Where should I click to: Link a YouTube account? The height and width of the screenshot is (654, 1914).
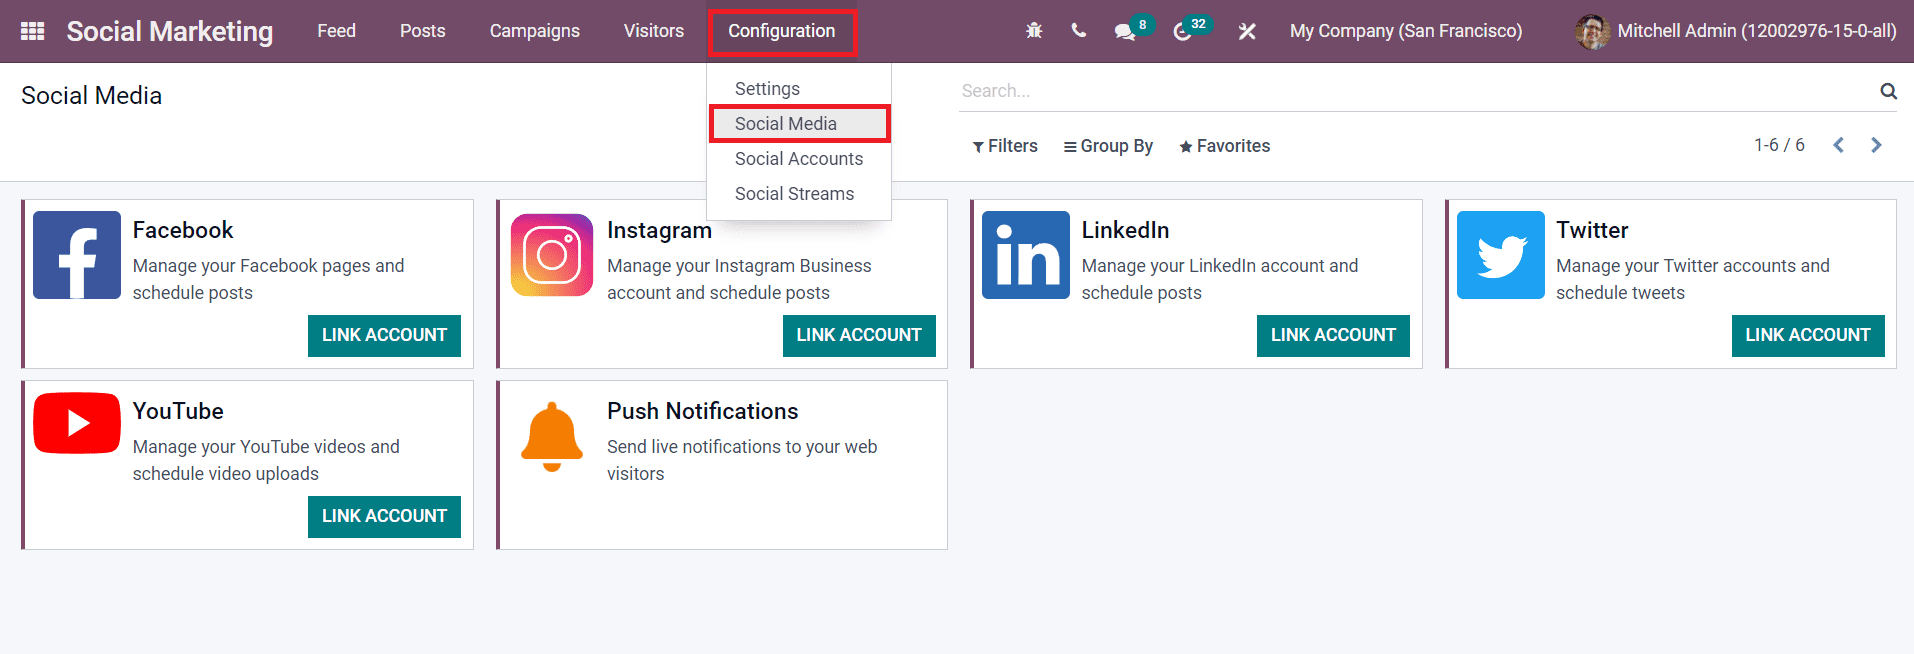tap(384, 516)
